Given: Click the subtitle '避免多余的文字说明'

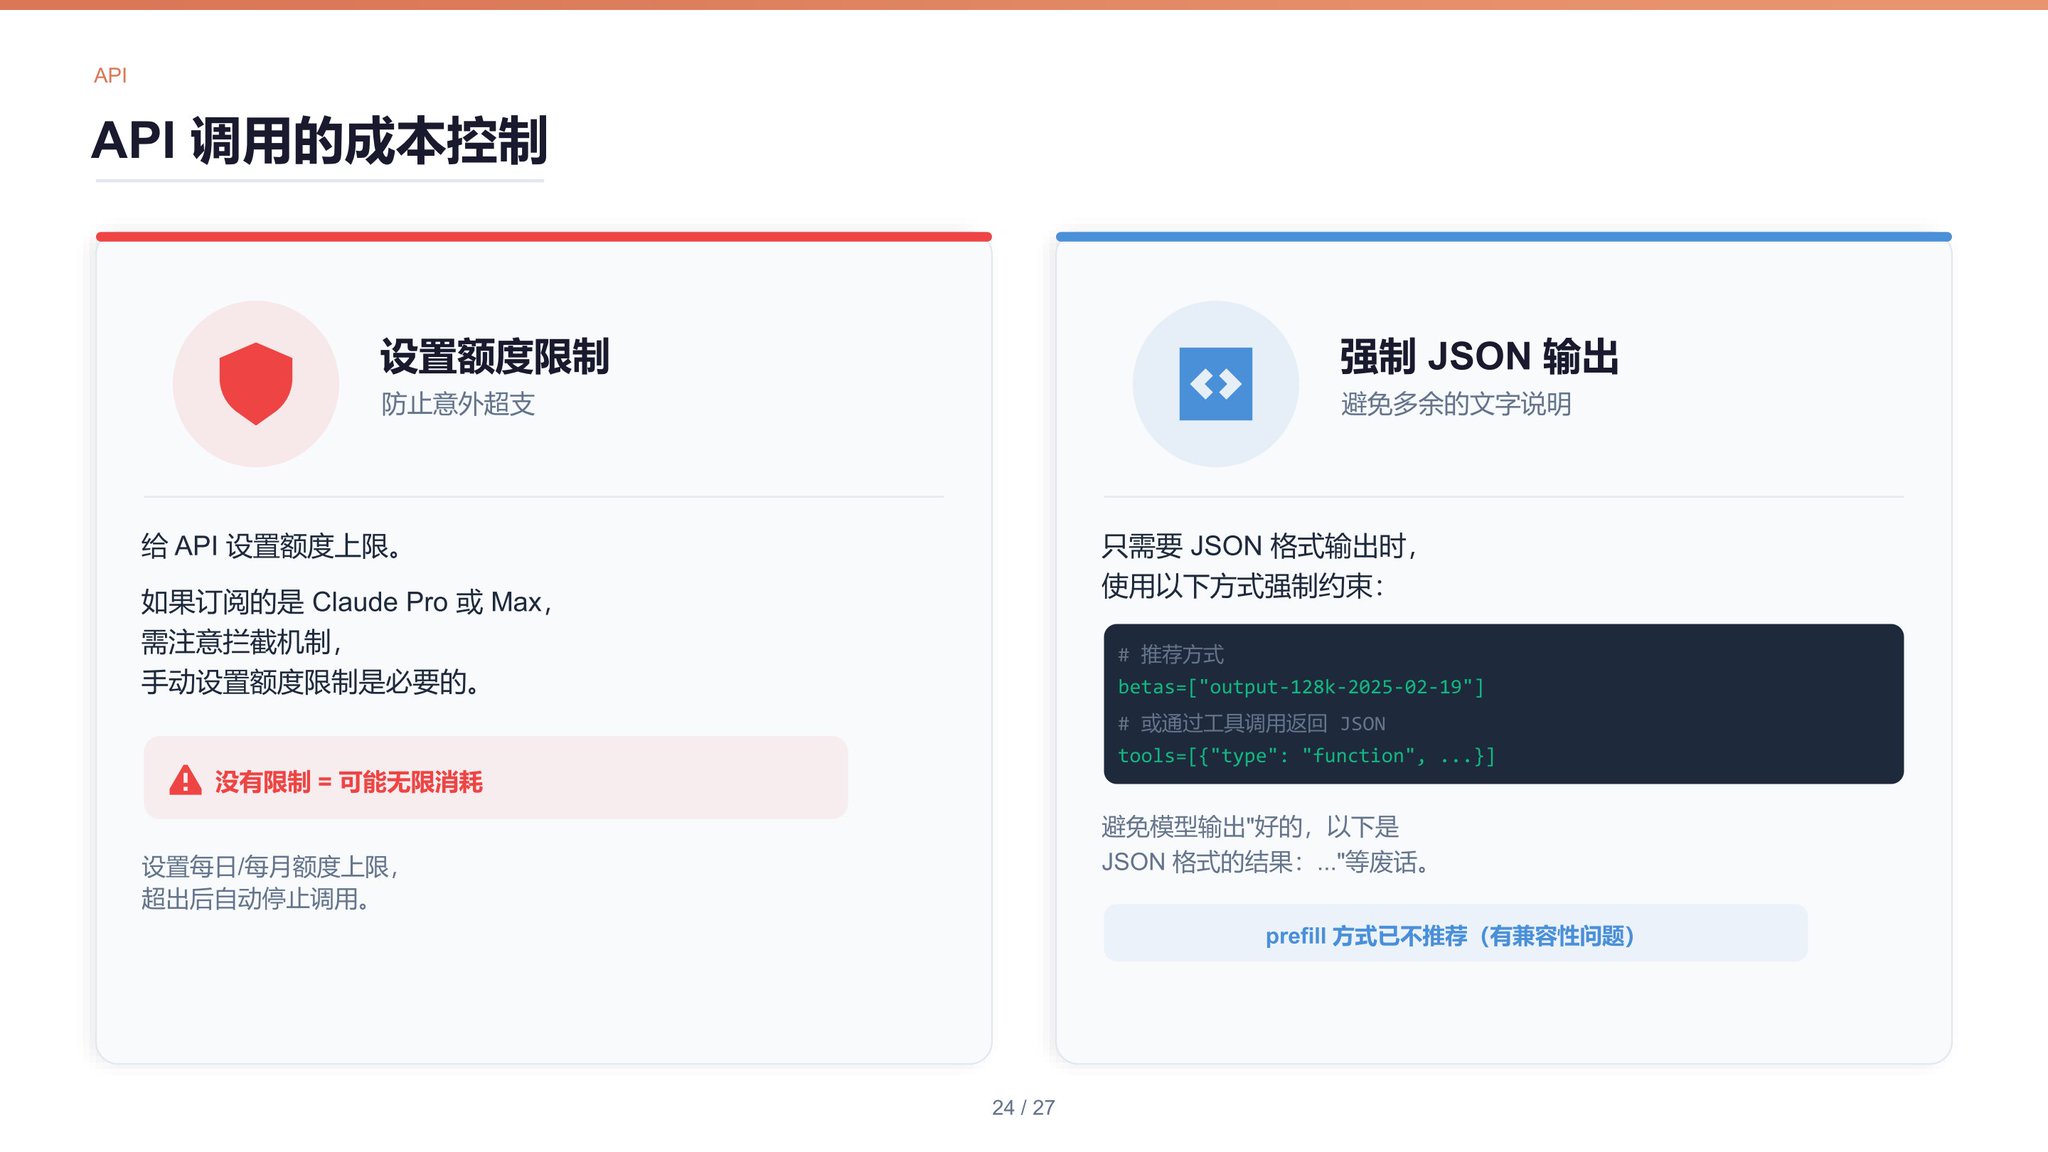Looking at the screenshot, I should (x=1456, y=404).
